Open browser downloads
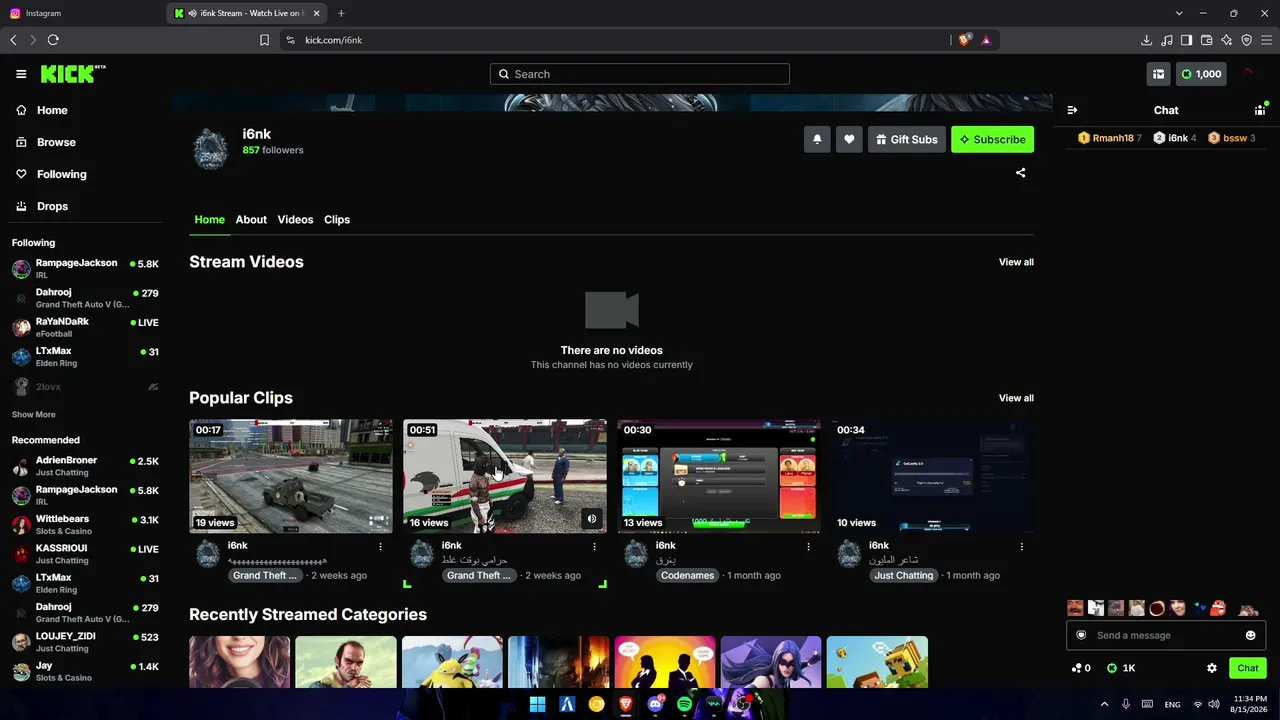Screen dimensions: 1280x720 click(1146, 40)
